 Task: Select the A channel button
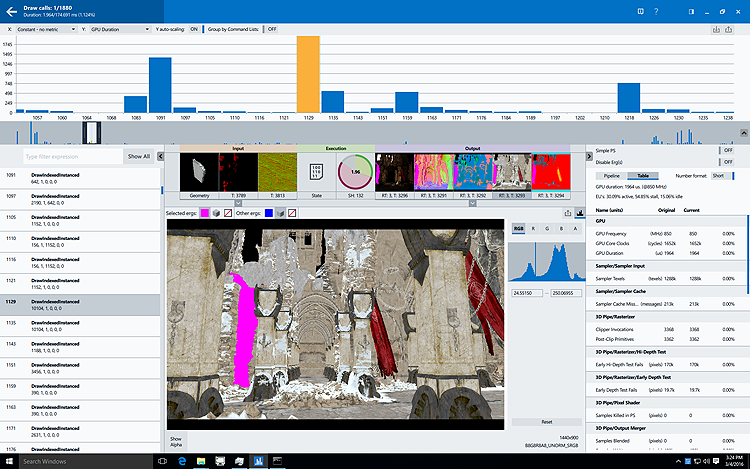575,229
